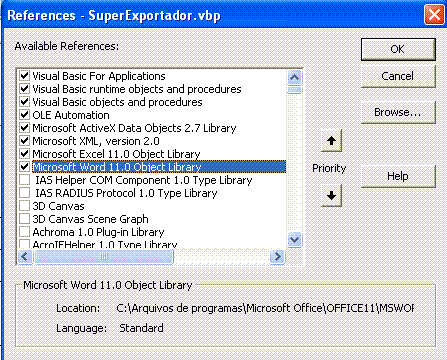Click the horizontal scroll left arrow

tap(25, 257)
